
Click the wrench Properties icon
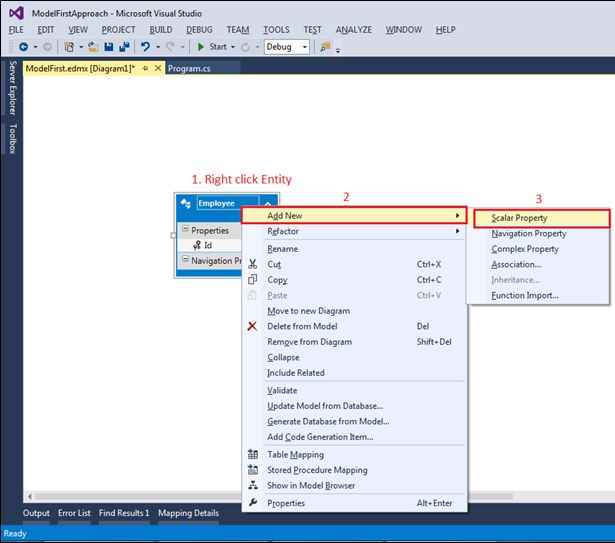click(x=253, y=503)
